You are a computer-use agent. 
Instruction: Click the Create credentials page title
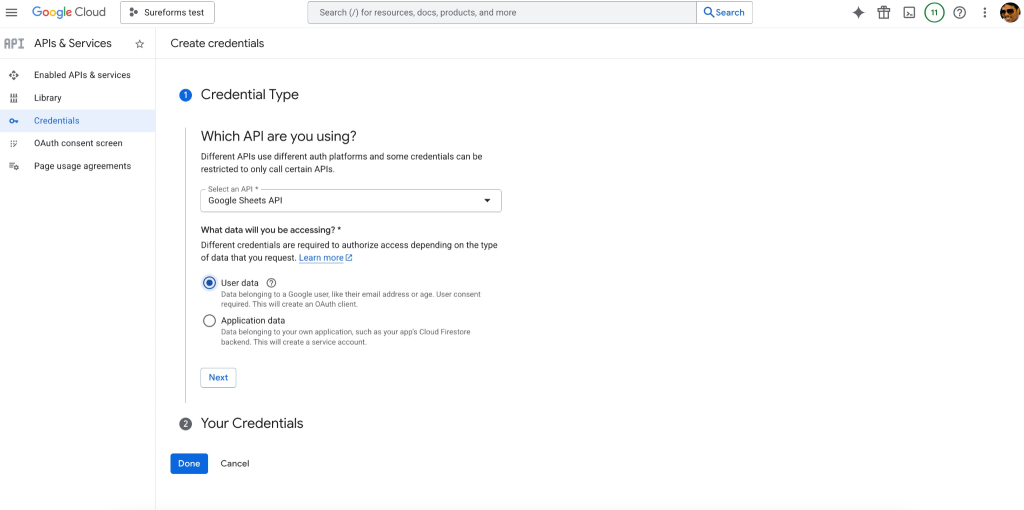click(x=217, y=43)
